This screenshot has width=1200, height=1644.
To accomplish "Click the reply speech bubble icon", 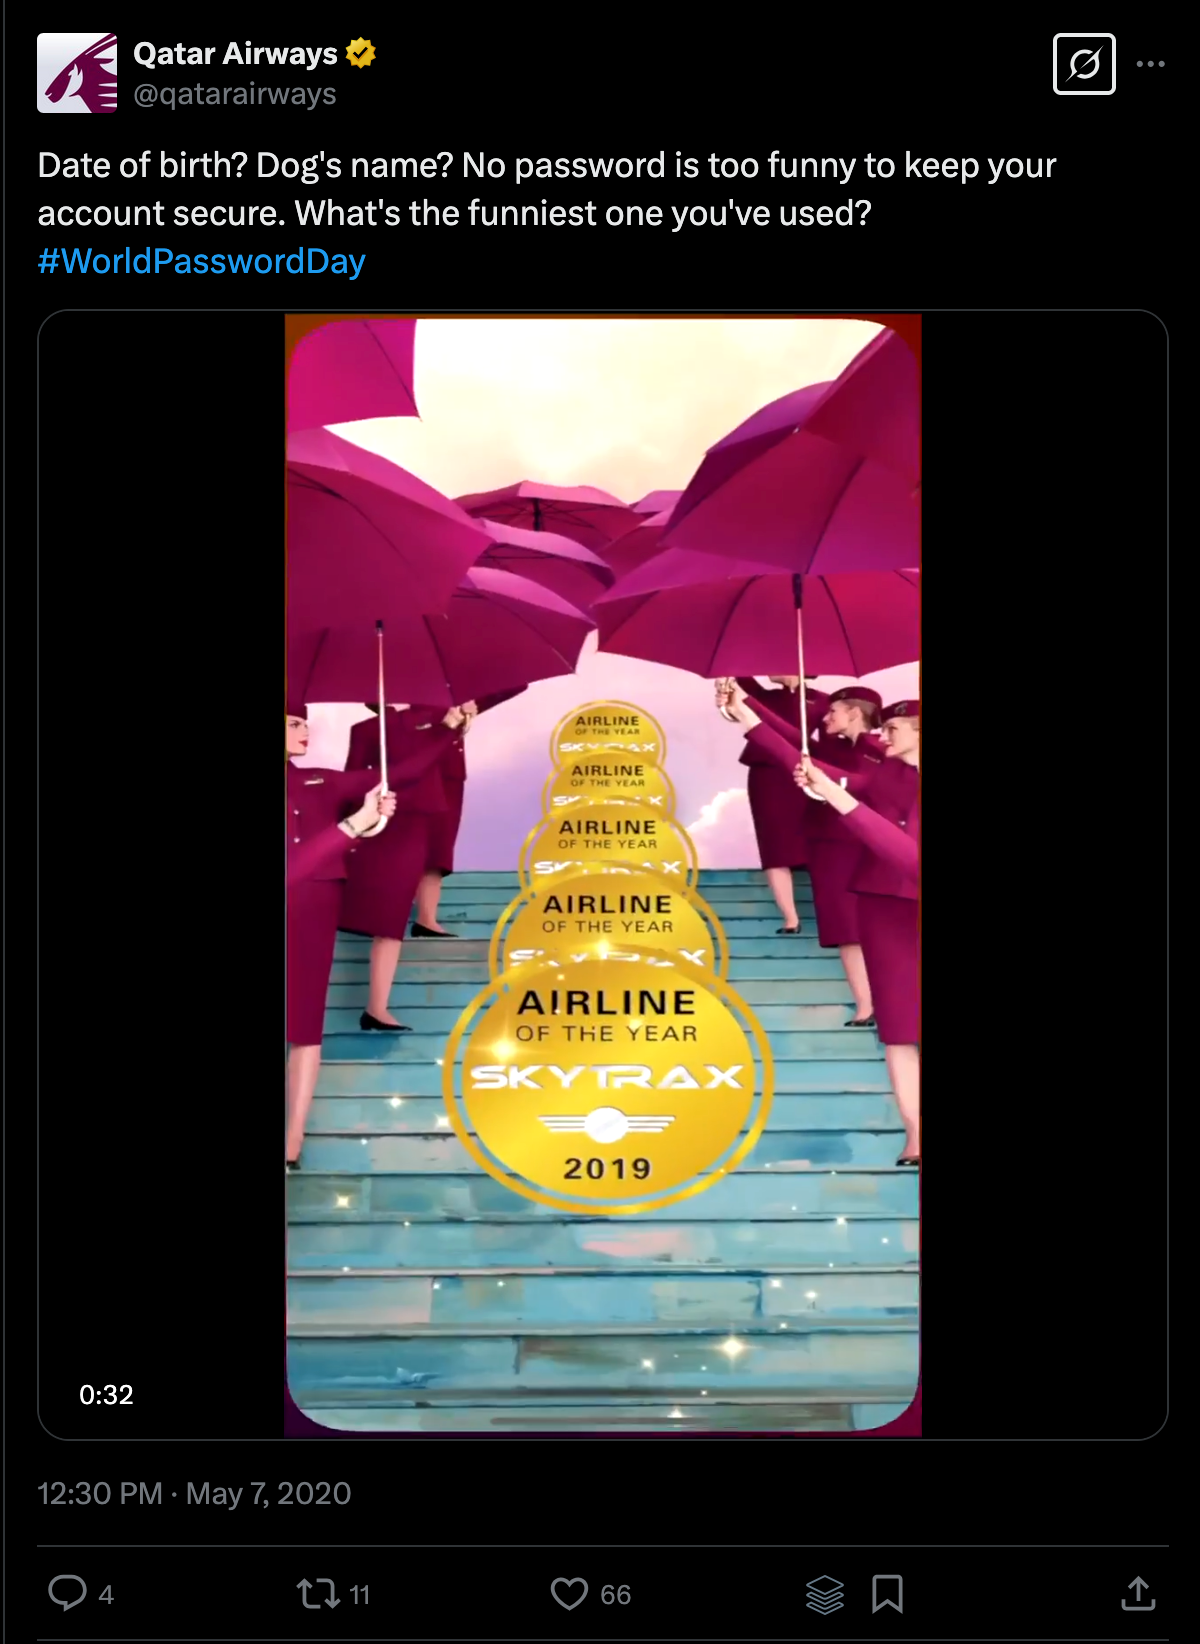I will coord(68,1593).
